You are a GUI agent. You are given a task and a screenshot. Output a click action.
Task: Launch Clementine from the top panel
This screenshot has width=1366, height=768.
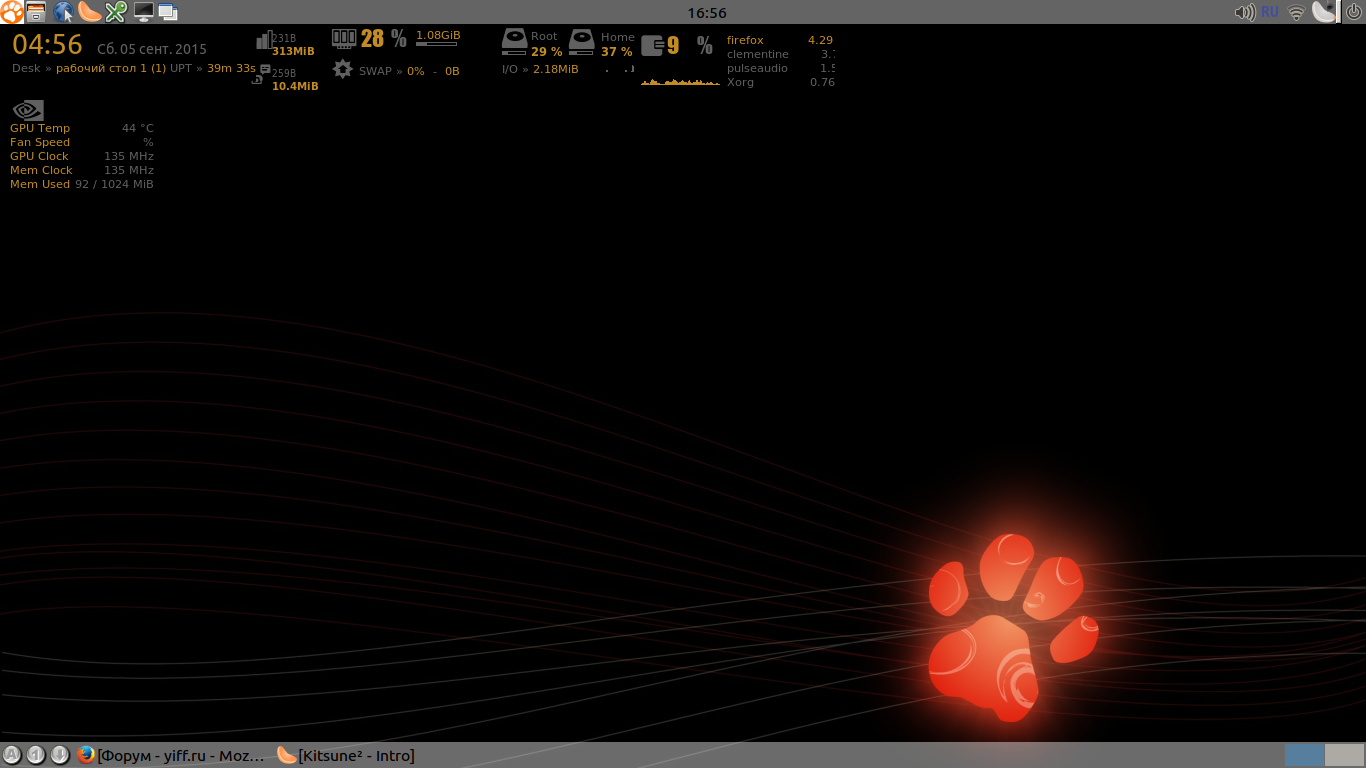coord(90,12)
